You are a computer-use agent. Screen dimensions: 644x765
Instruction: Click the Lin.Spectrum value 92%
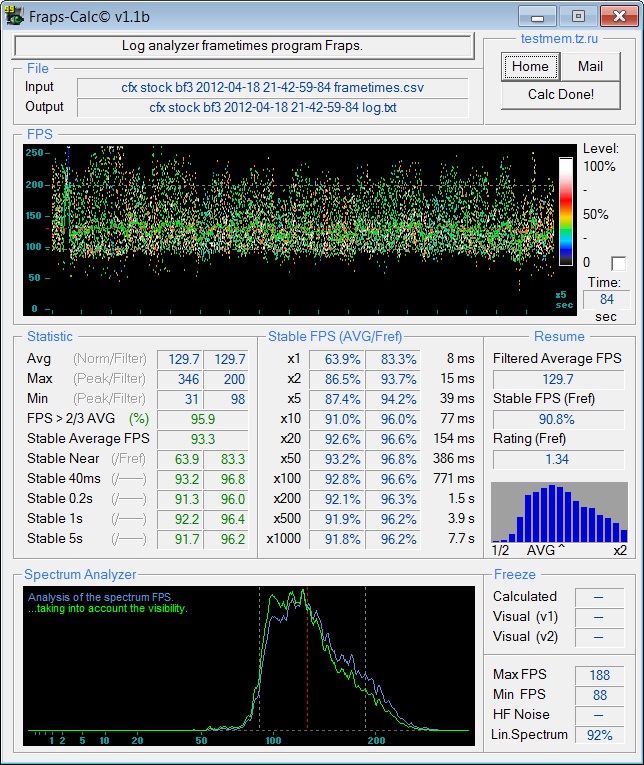tap(600, 735)
